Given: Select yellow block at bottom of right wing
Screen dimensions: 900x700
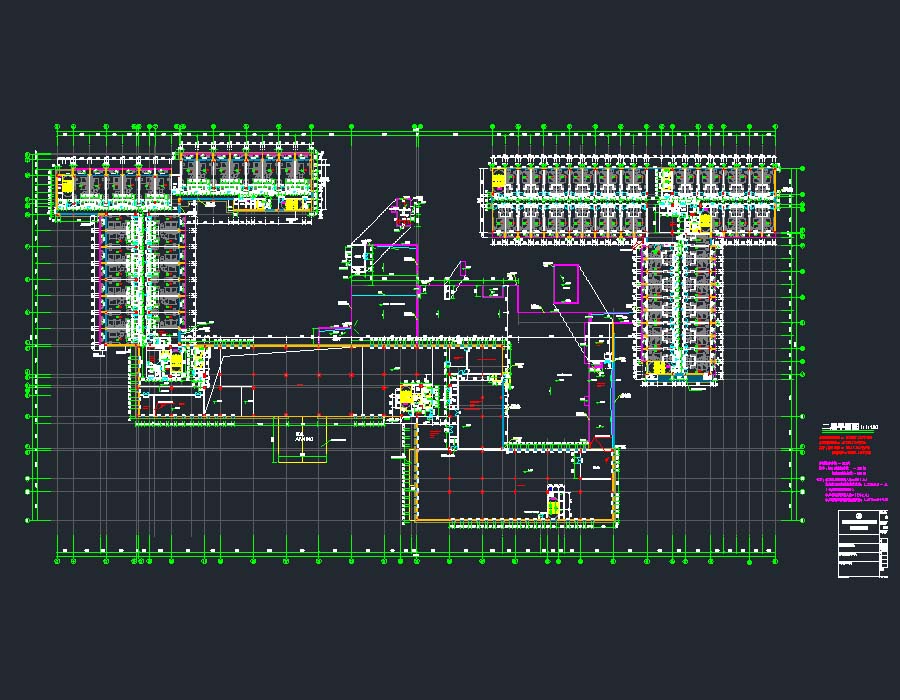Looking at the screenshot, I should 659,367.
